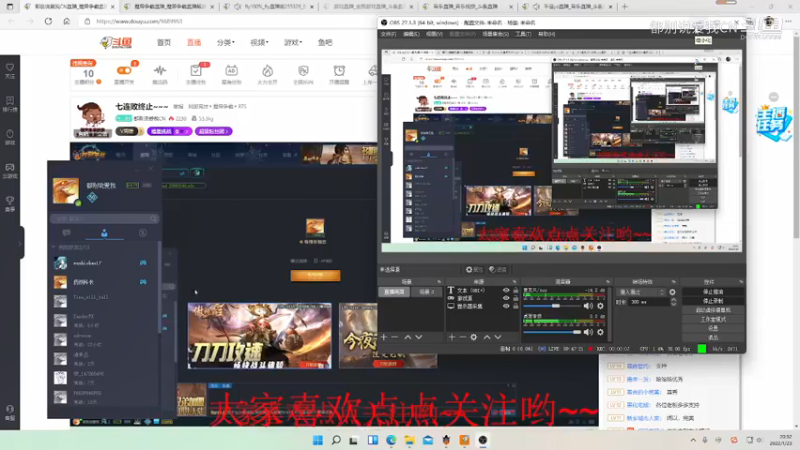Mute the desktop audio speaker icon in mixer
Viewport: 800px width, 450px height.
(x=588, y=332)
